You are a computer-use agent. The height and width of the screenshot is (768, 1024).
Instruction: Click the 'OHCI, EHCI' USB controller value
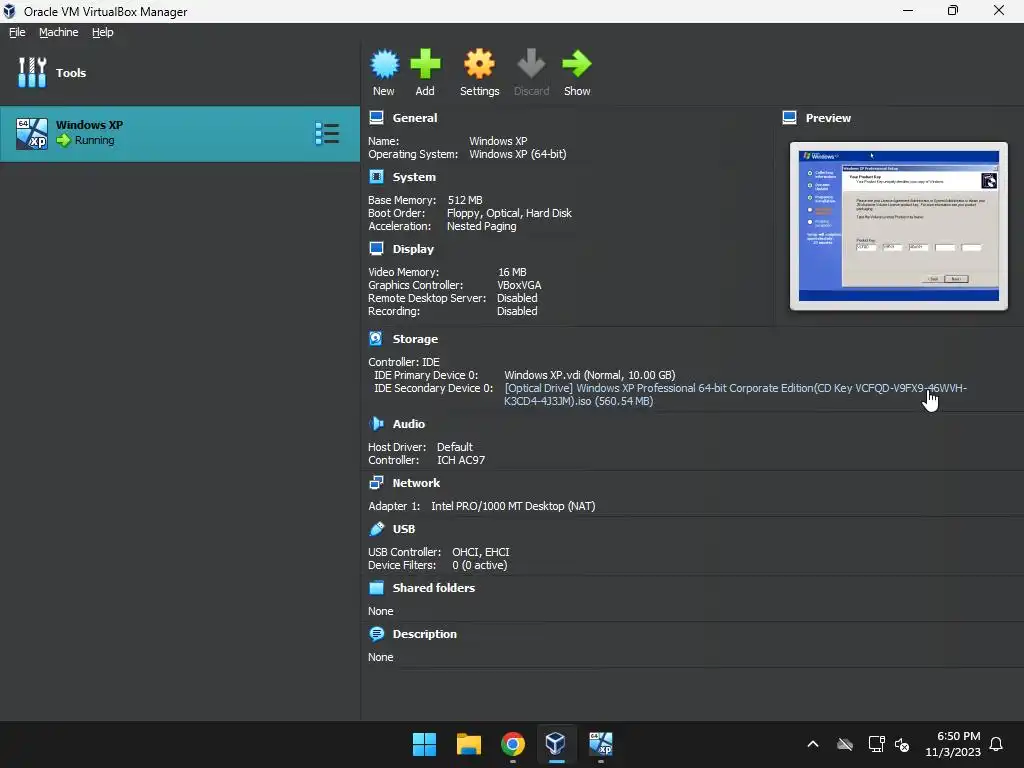coord(481,552)
